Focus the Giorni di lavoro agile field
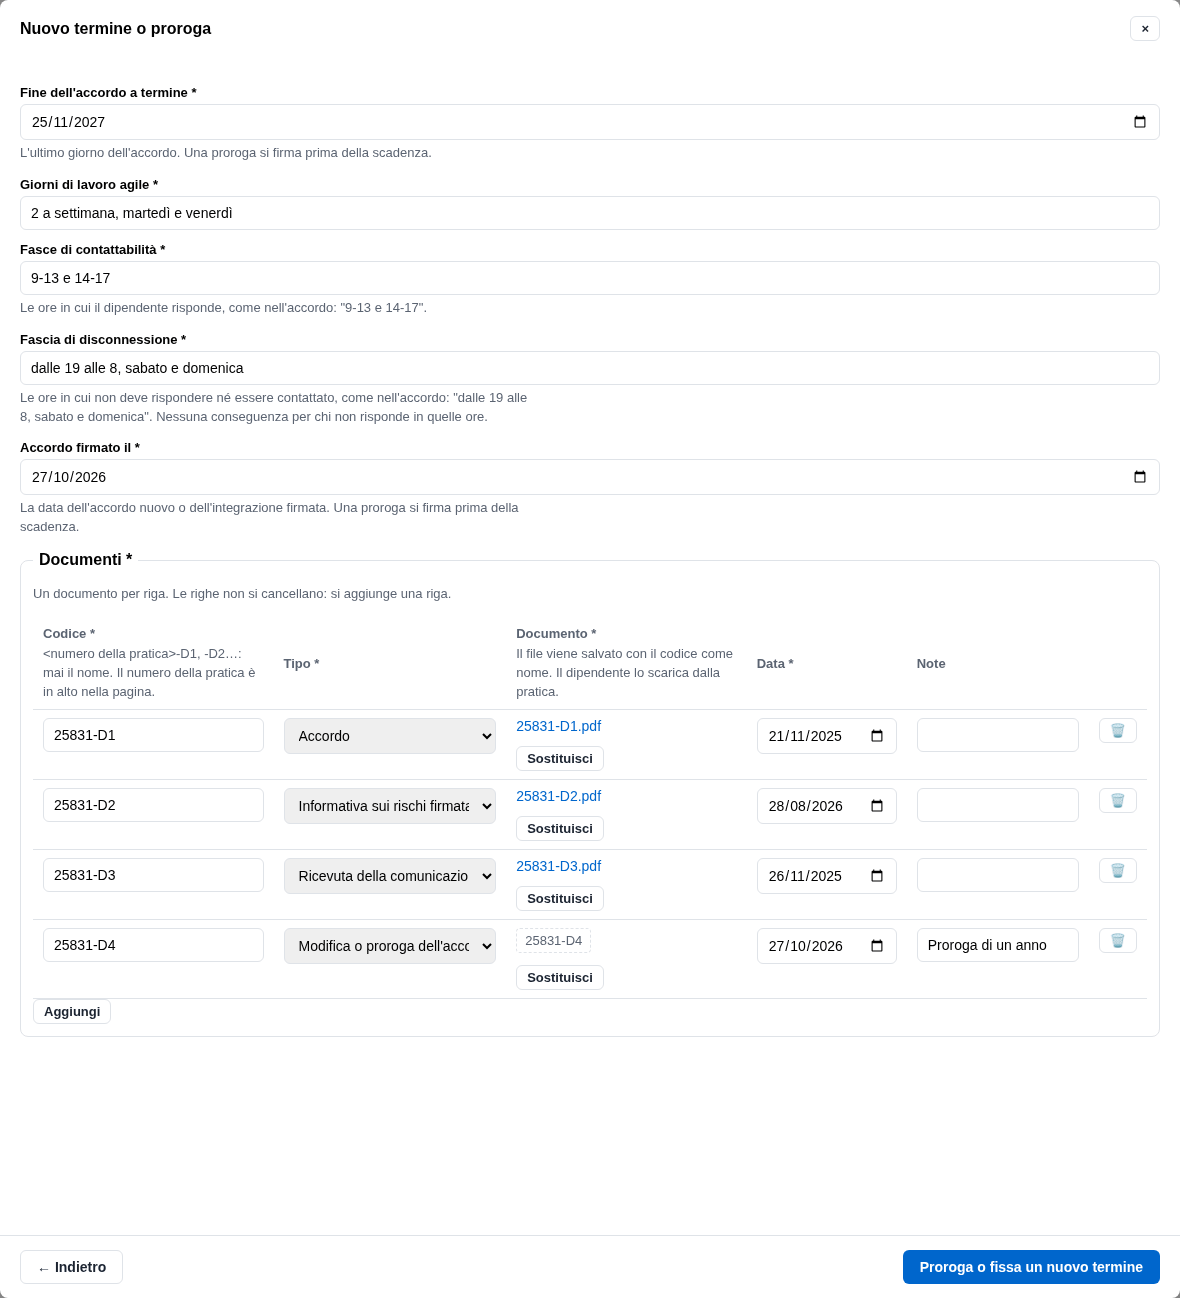This screenshot has width=1180, height=1298. (590, 213)
